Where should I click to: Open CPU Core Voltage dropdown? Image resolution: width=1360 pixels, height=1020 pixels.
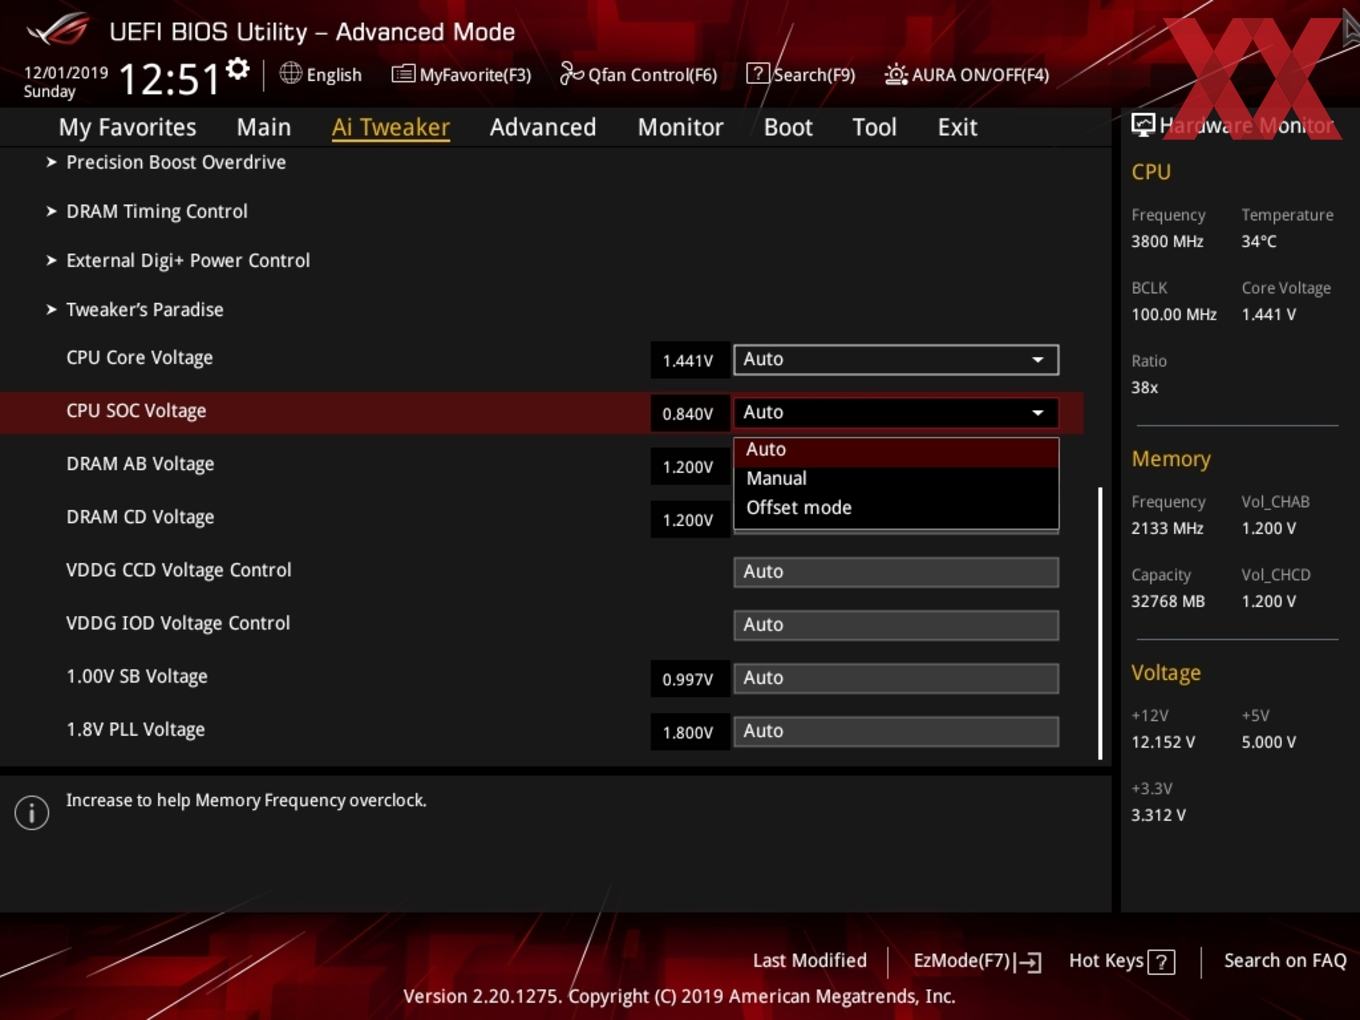pos(896,359)
